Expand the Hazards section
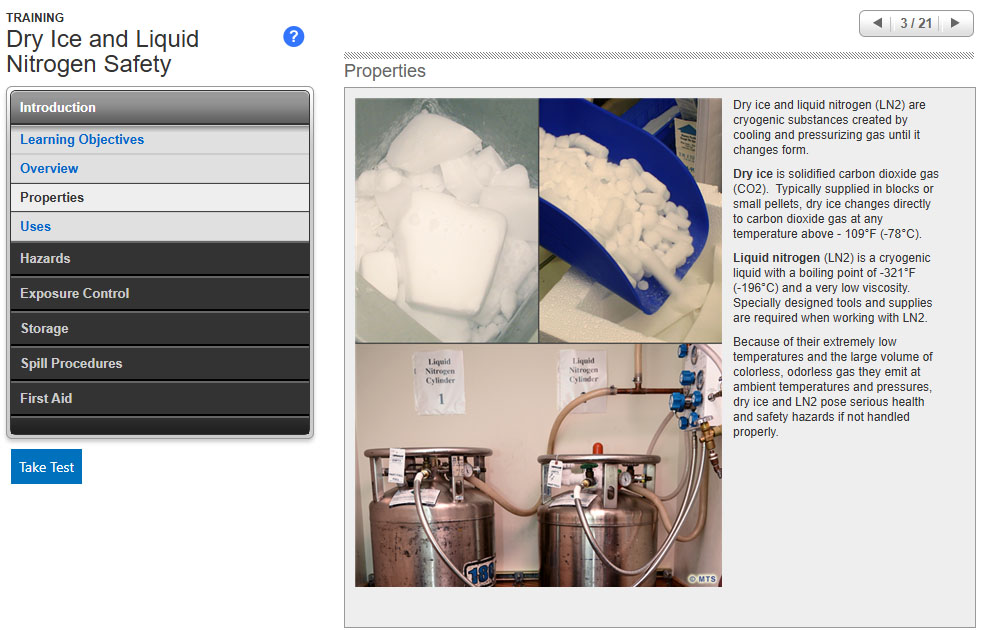Viewport: 987px width, 630px height. (x=160, y=259)
